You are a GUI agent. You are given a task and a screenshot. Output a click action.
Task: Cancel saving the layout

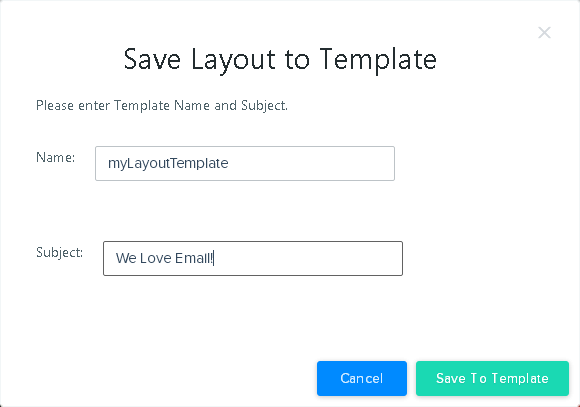362,378
